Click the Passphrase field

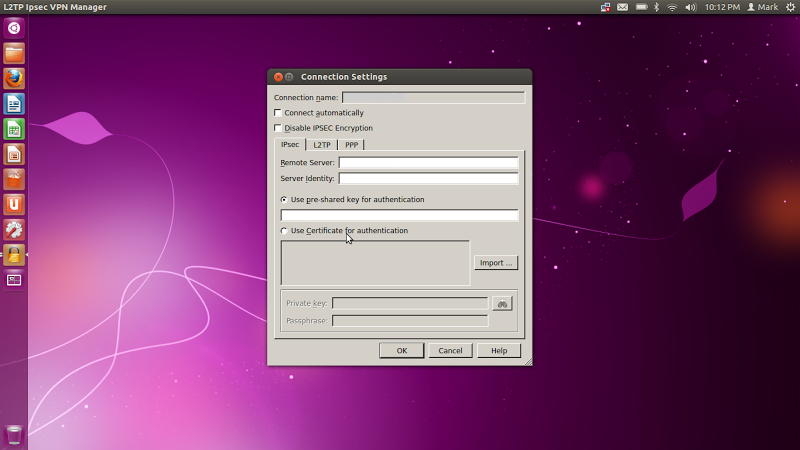click(410, 320)
